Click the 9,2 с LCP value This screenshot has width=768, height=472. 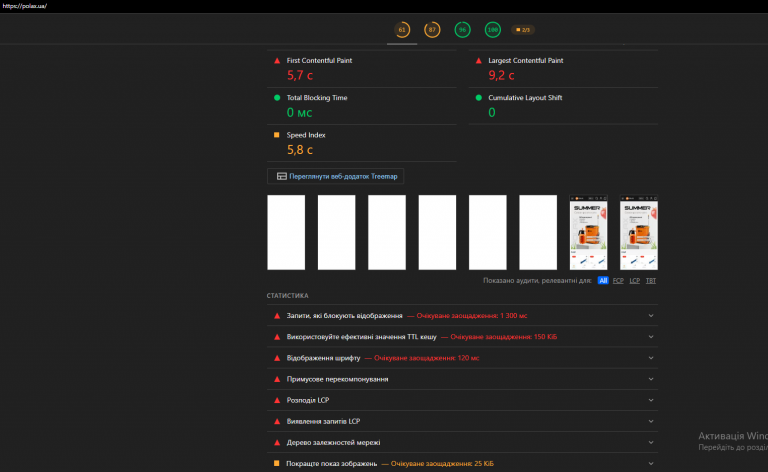point(501,75)
